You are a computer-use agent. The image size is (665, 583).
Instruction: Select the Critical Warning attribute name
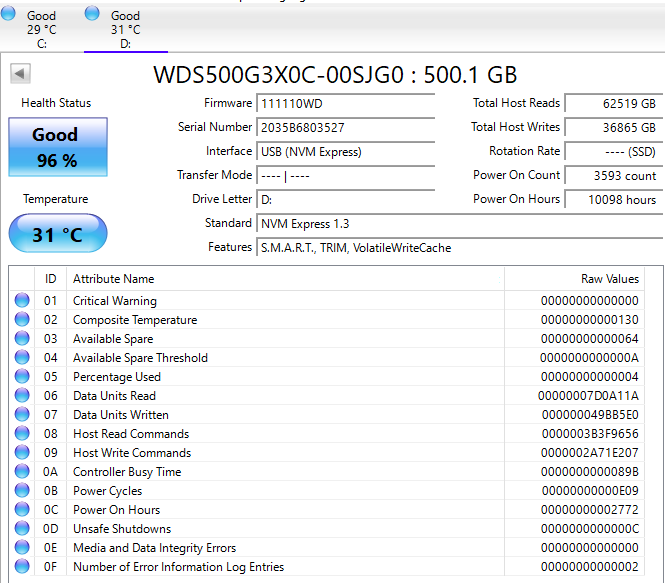click(115, 301)
